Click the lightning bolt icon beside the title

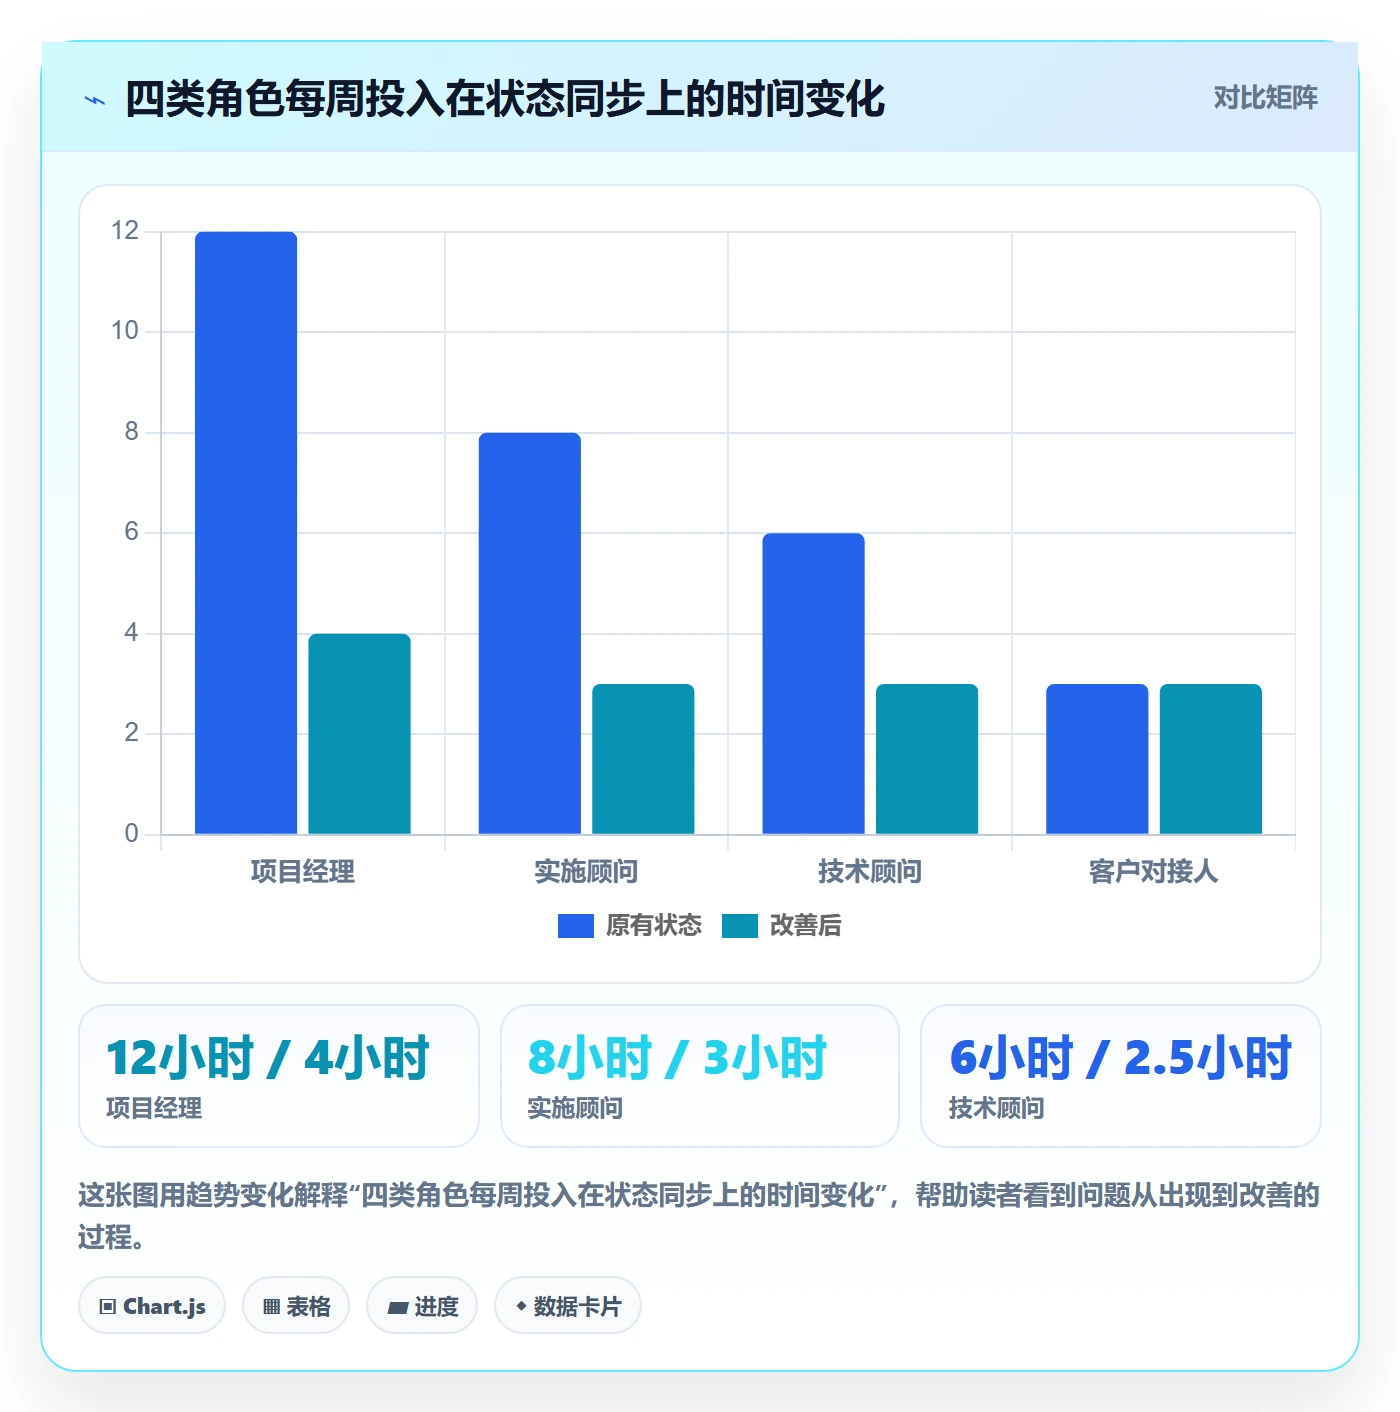click(95, 100)
